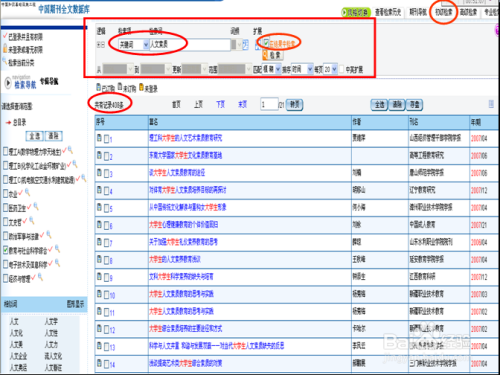This screenshot has height=375, width=500.
Task: Toggle the 在结果中检索 checkbox
Action: [x=266, y=42]
